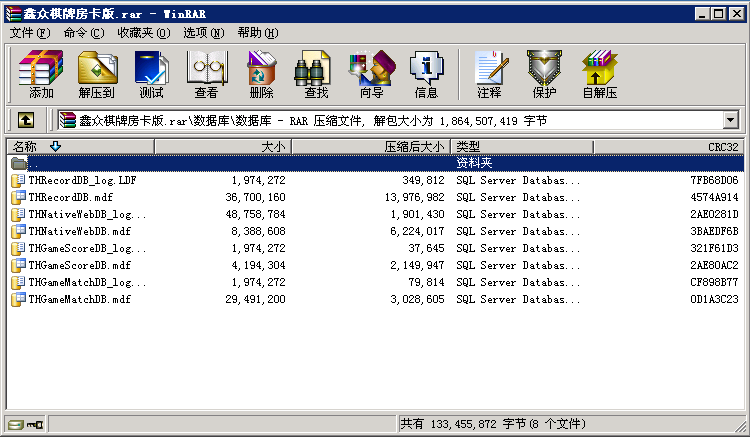Show archive 信息 (Info)

[426, 75]
